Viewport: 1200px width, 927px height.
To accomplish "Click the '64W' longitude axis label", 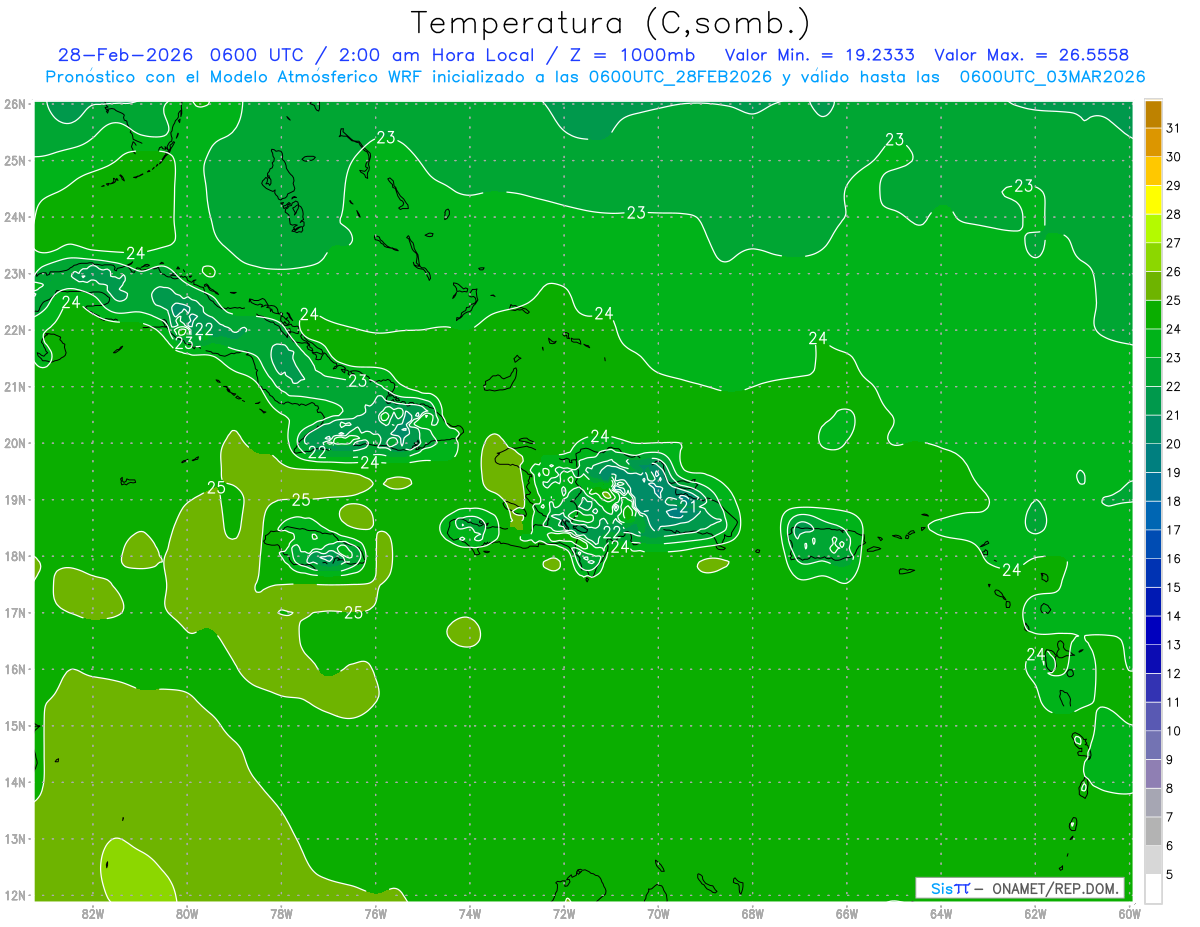I will [941, 912].
